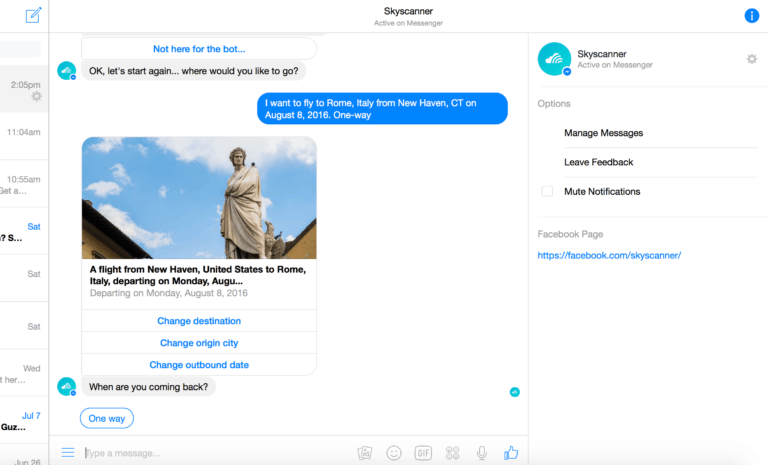Open settings gear next to Skyscanner profile

(751, 59)
